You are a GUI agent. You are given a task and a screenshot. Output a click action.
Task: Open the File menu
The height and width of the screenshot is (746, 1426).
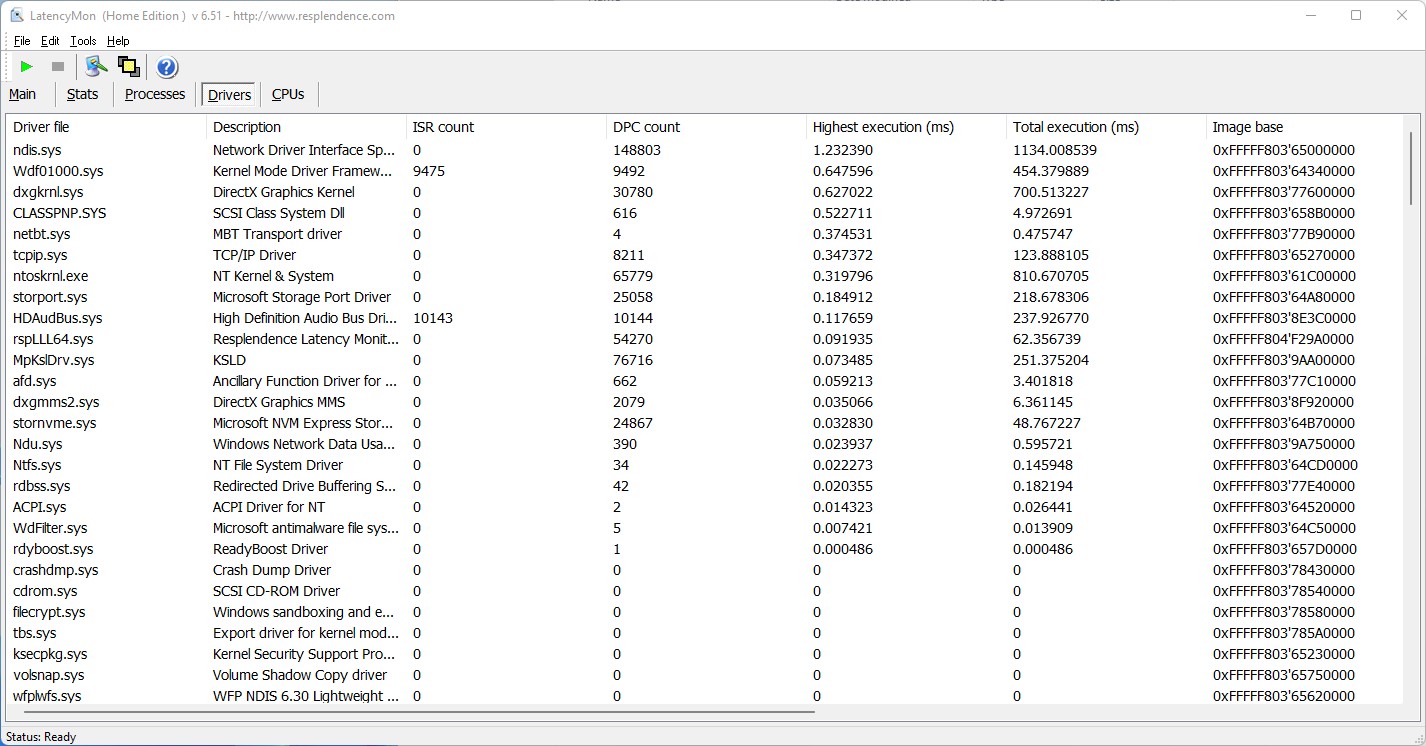pos(22,41)
